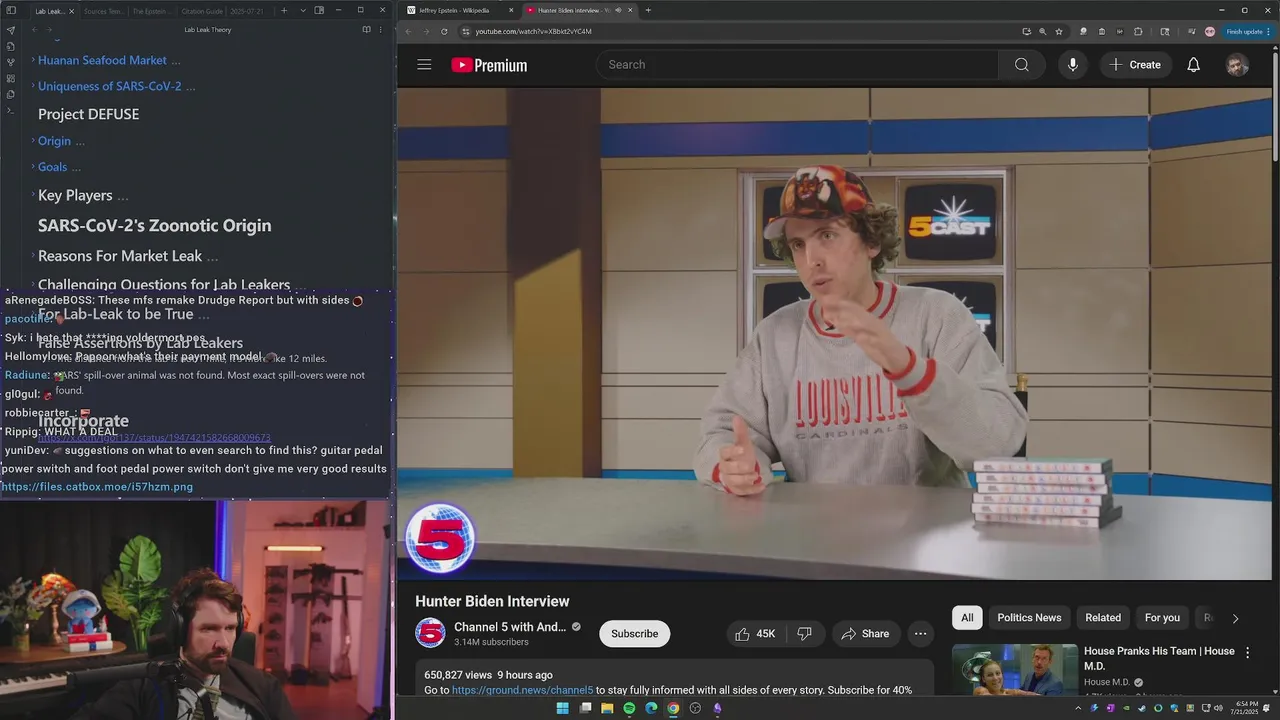
Task: Open Obsidian note more options menu
Action: click(380, 30)
